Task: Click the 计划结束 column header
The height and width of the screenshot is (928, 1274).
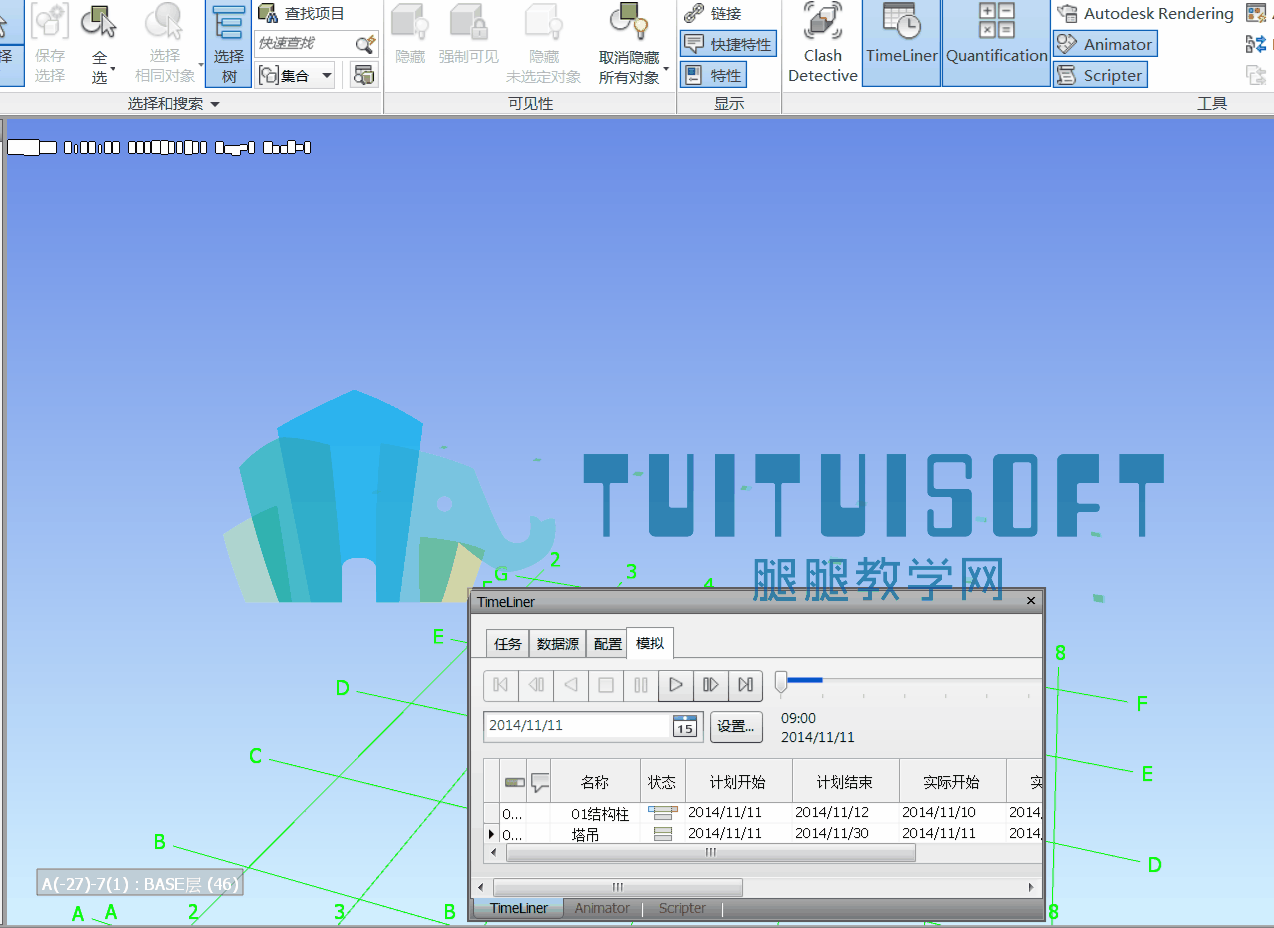Action: point(845,782)
